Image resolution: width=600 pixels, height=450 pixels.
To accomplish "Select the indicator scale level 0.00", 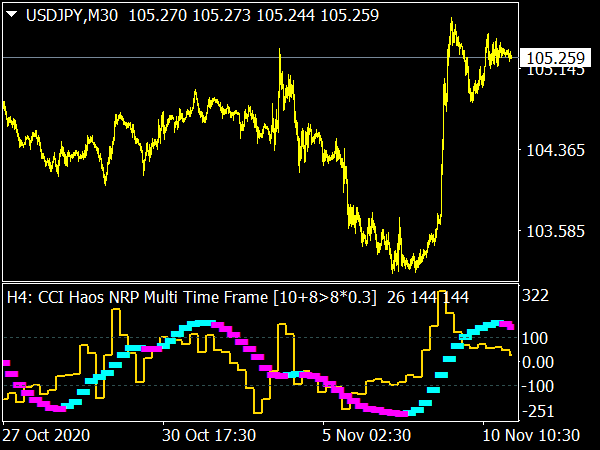I will point(538,362).
